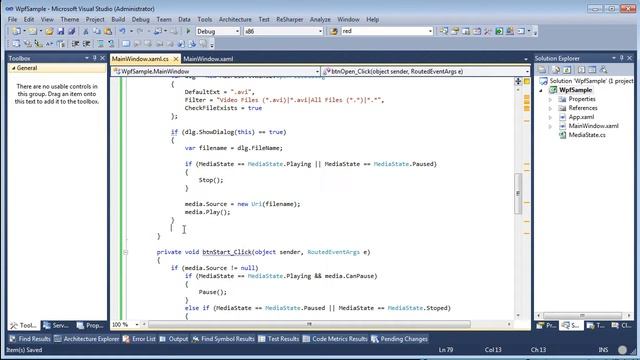Open the Code Metrics Results window
Viewport: 640px width, 360px height.
[335, 339]
